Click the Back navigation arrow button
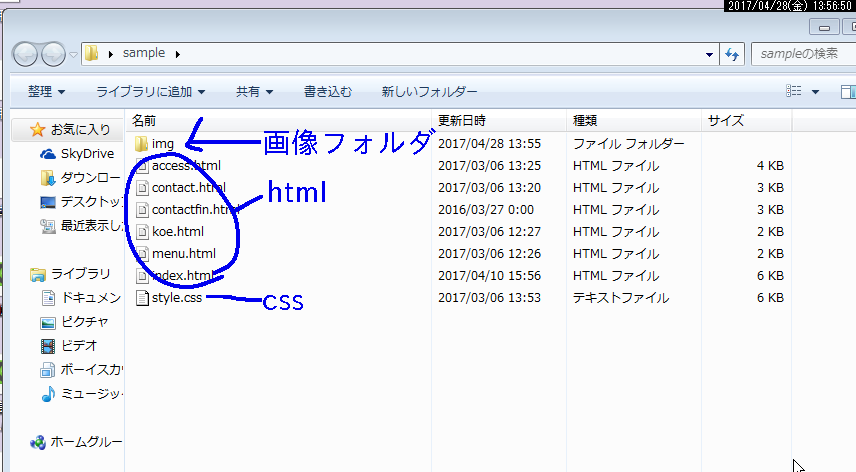The width and height of the screenshot is (856, 472). pos(25,54)
